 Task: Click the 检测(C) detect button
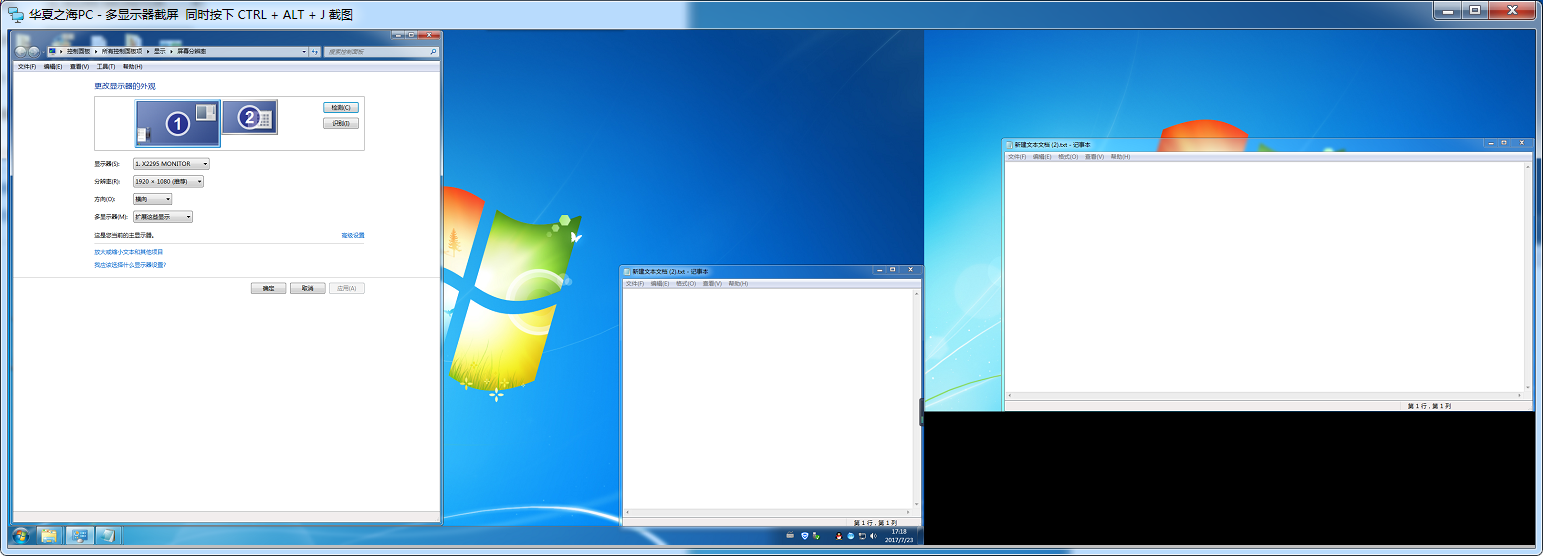pyautogui.click(x=340, y=107)
